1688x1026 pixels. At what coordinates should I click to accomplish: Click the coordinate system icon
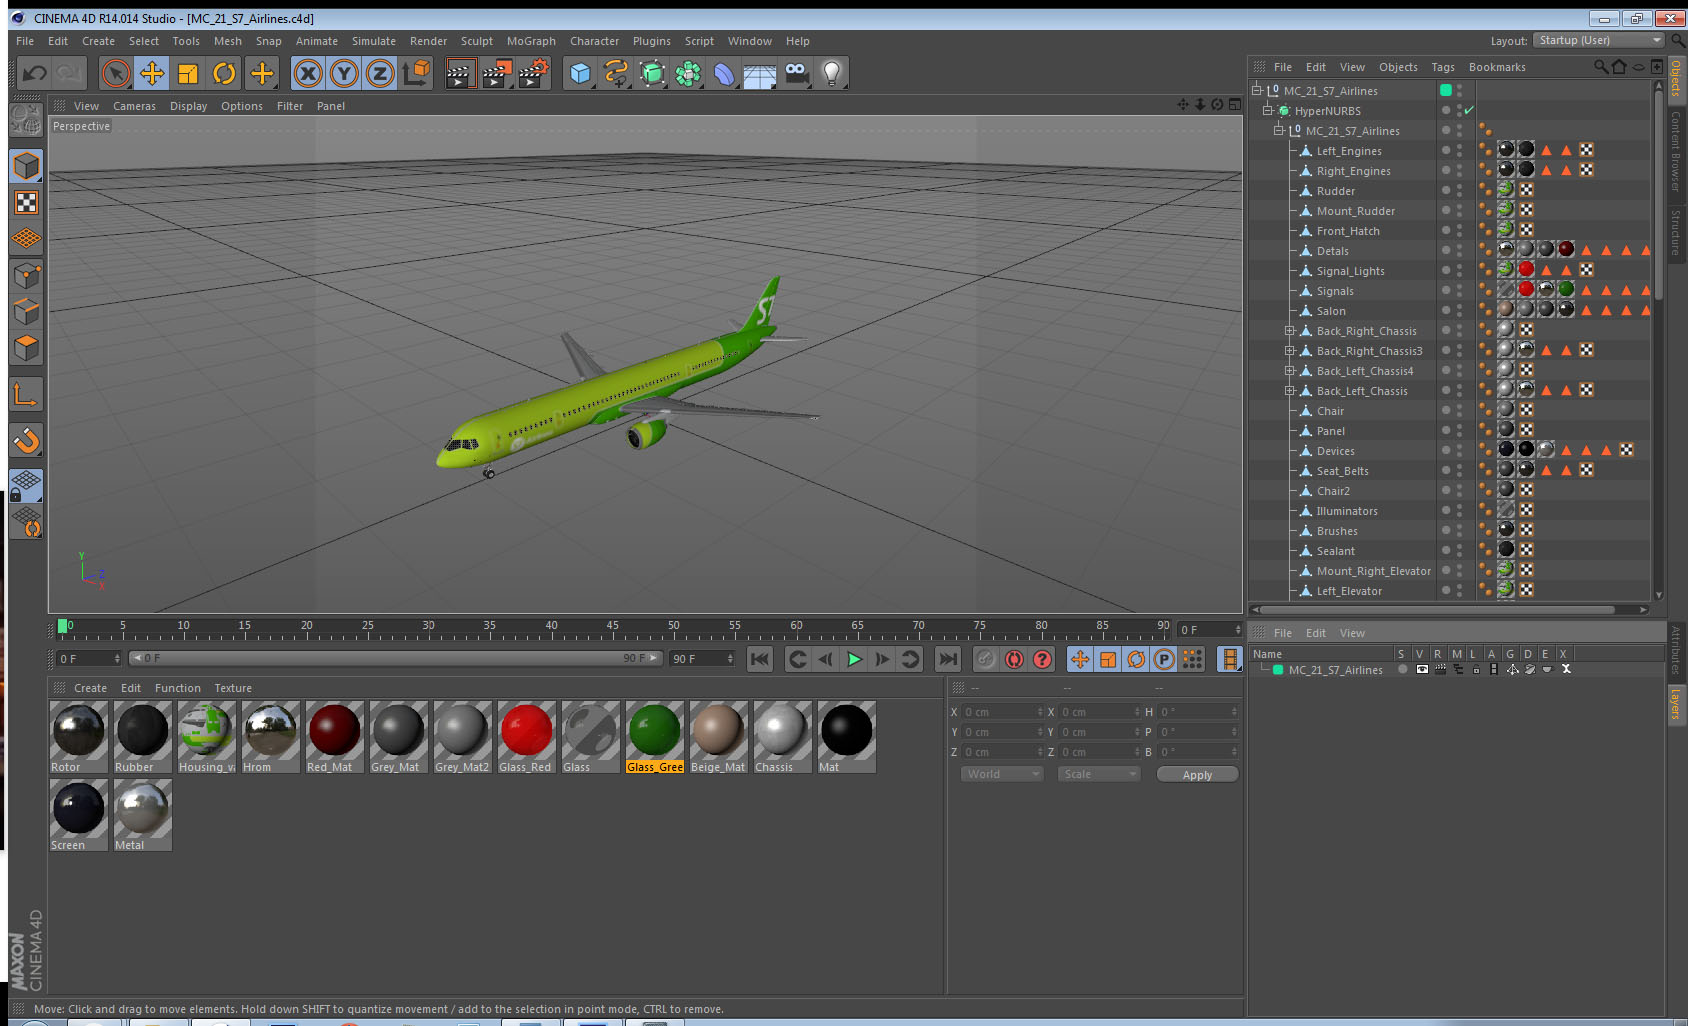coord(416,73)
